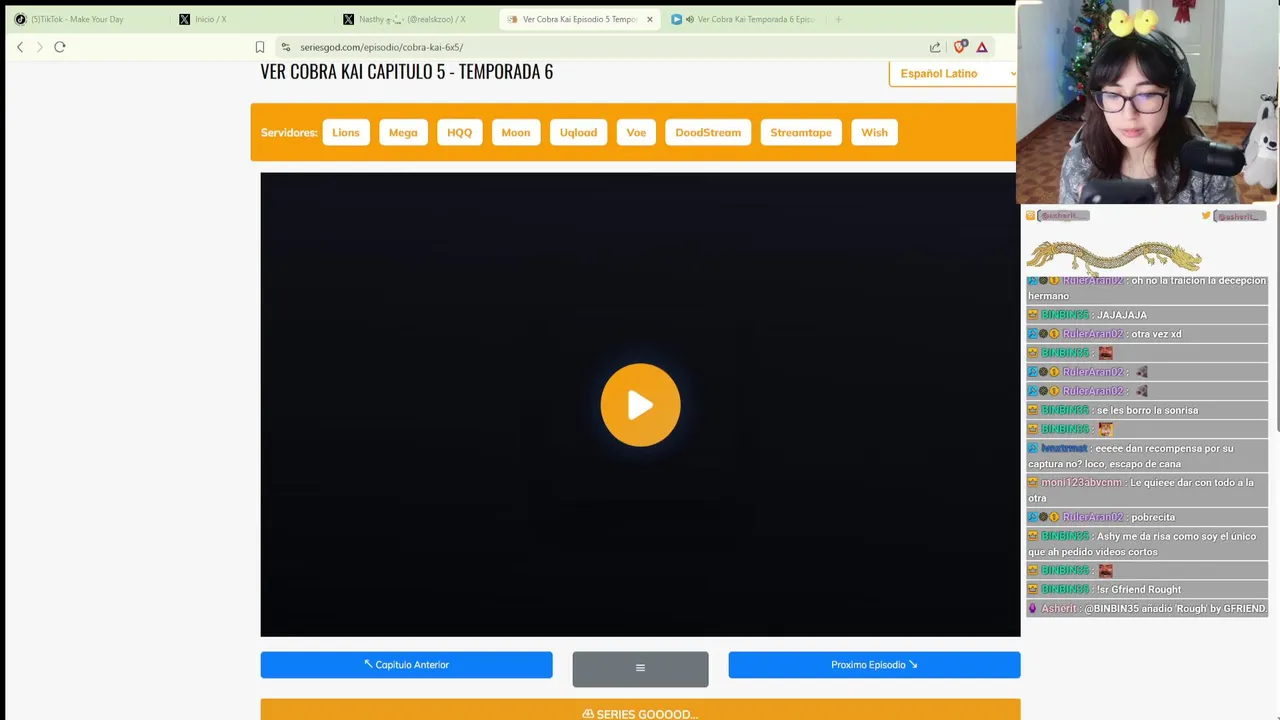Choose the Lions server
The height and width of the screenshot is (720, 1280).
(x=346, y=132)
